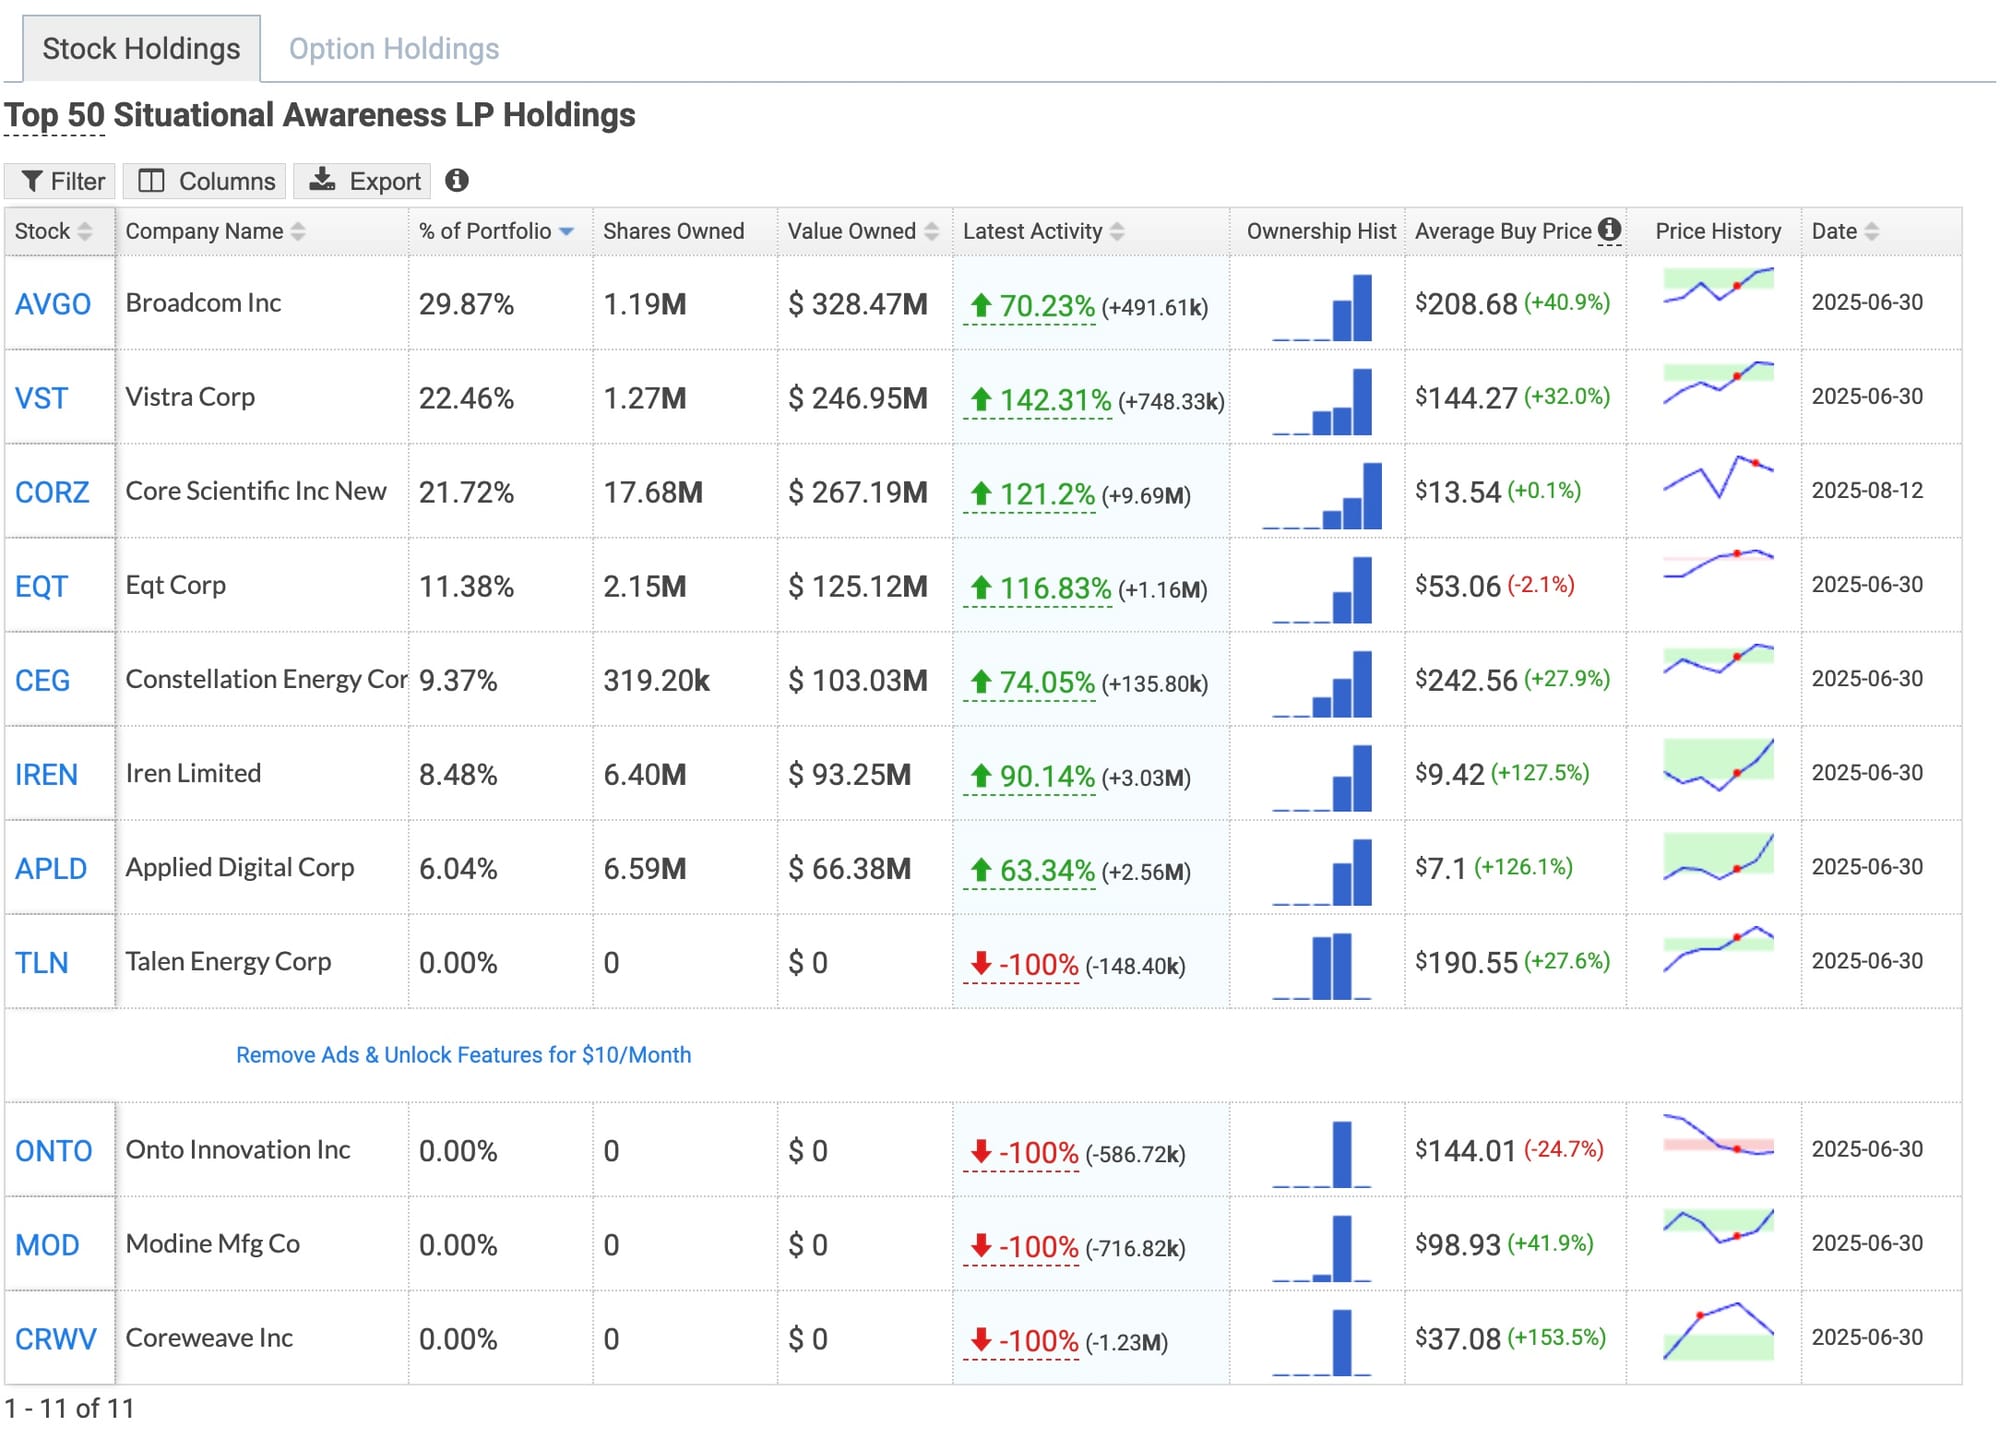Click the info icon beside Export button
Screen dimensions: 2000x1437
(457, 181)
